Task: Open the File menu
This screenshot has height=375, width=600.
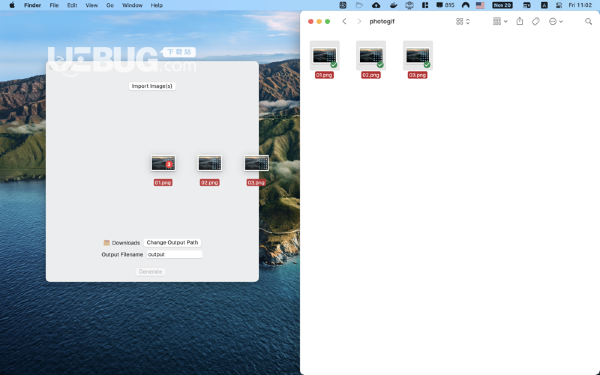Action: point(54,5)
